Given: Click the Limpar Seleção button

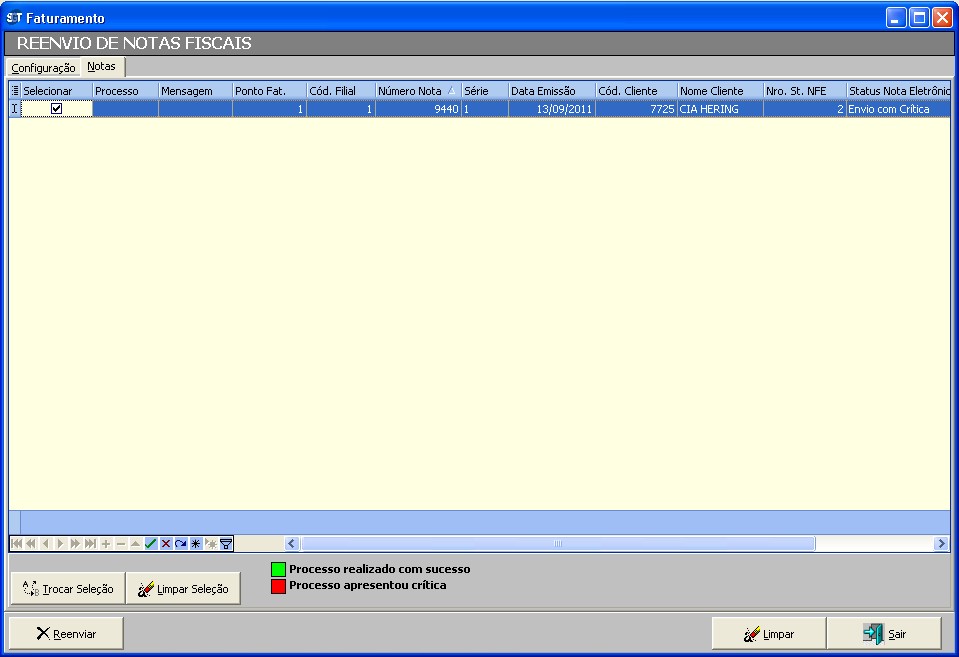Looking at the screenshot, I should click(183, 589).
